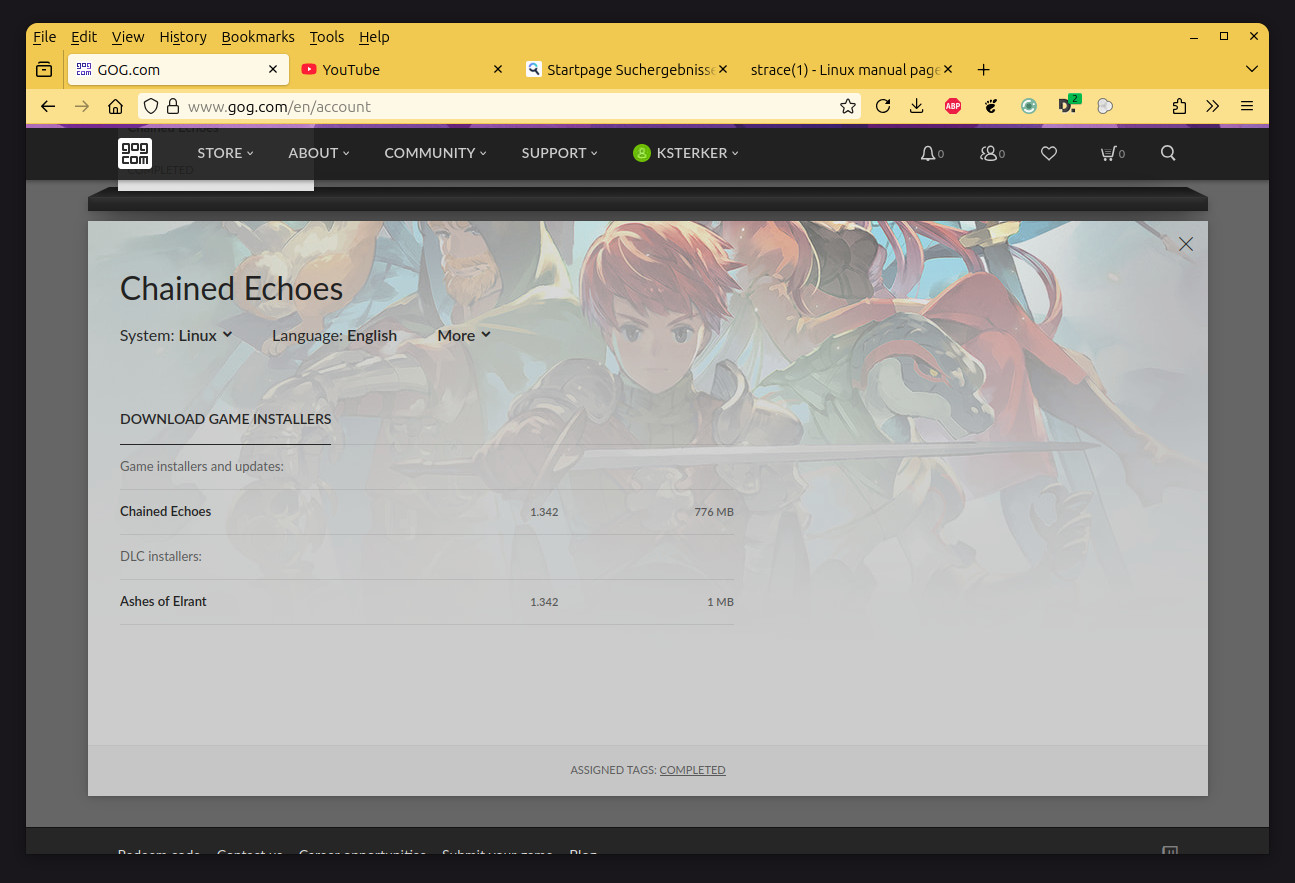Show more tools with the double chevron
Viewport: 1295px width, 883px height.
(1213, 106)
